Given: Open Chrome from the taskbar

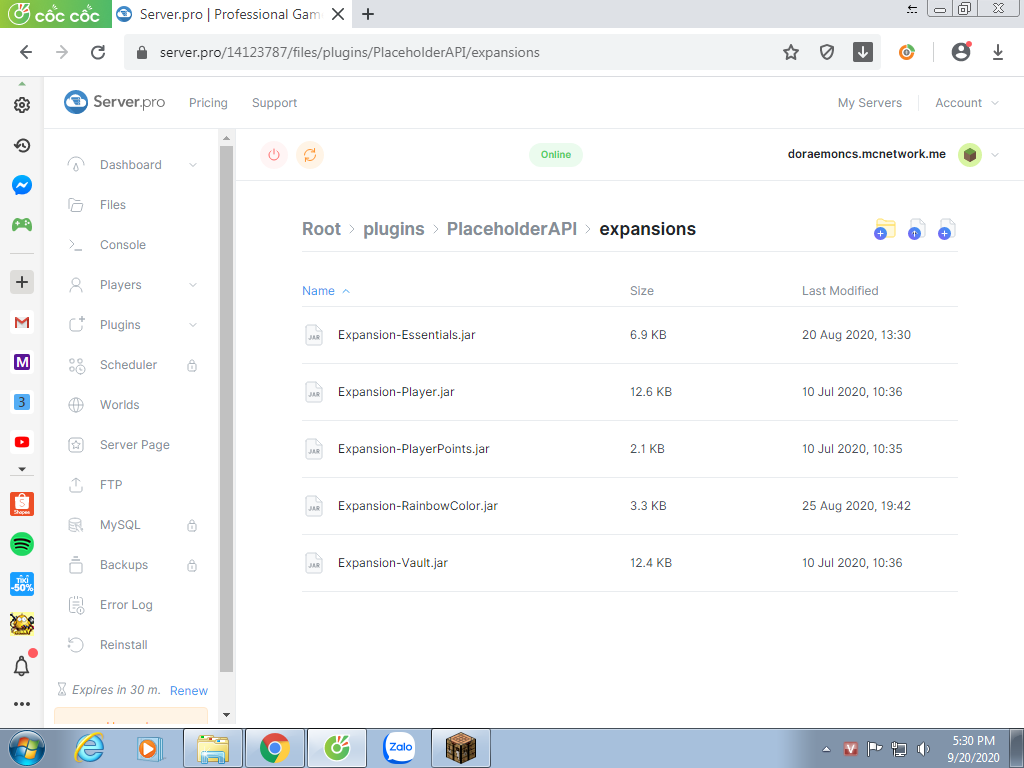Looking at the screenshot, I should click(275, 748).
